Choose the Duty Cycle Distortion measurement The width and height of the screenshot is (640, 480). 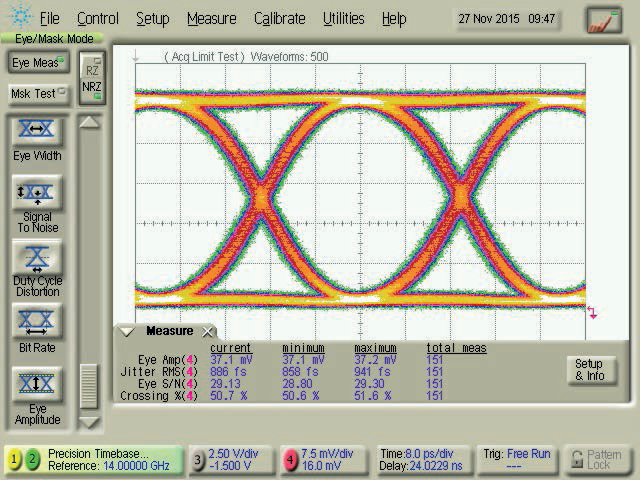[37, 258]
